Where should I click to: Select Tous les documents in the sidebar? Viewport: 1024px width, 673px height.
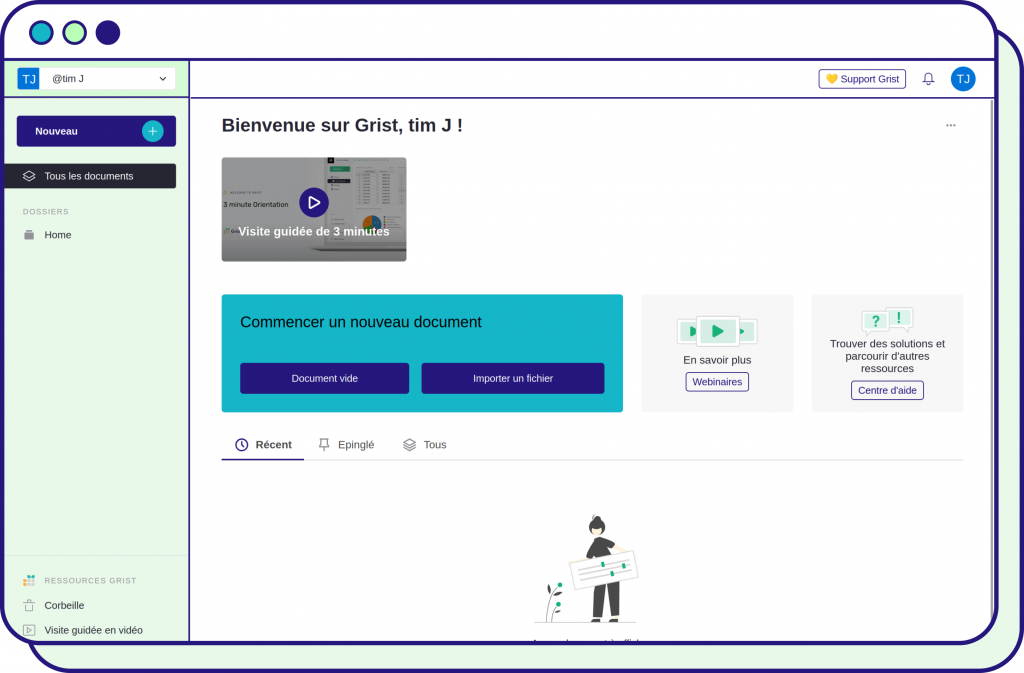pyautogui.click(x=90, y=176)
